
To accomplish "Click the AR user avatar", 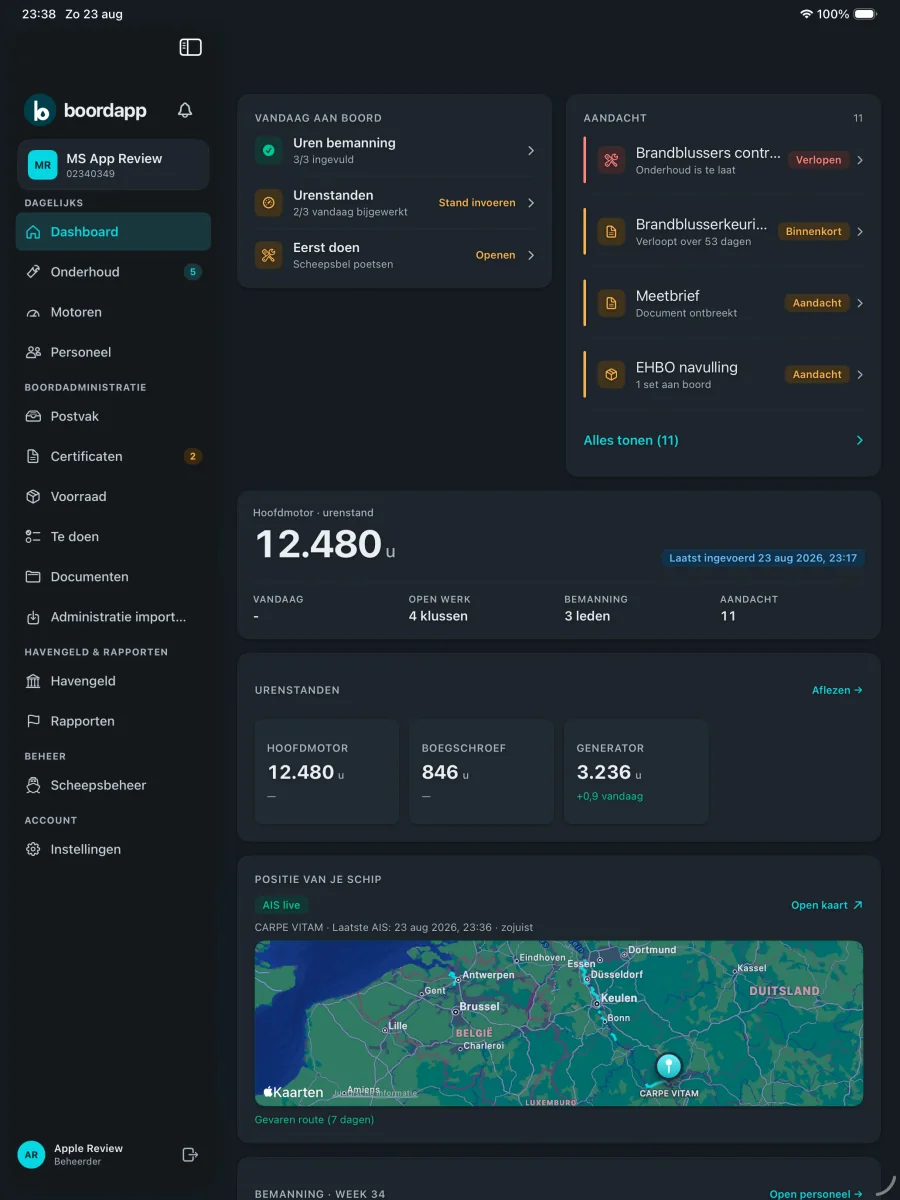I will coord(31,1155).
